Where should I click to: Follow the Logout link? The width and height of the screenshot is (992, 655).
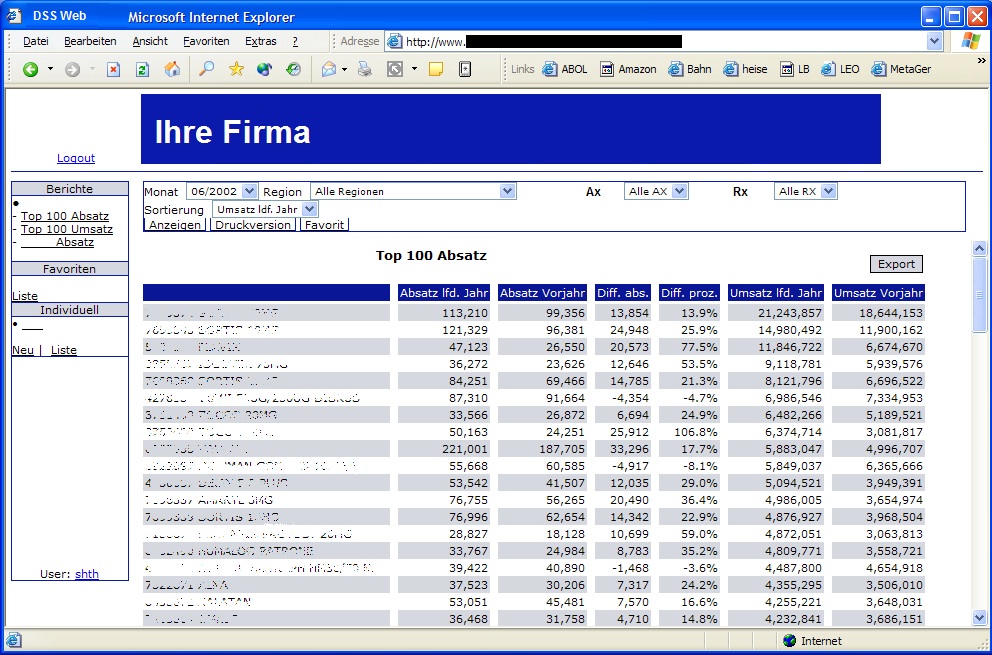pyautogui.click(x=76, y=158)
